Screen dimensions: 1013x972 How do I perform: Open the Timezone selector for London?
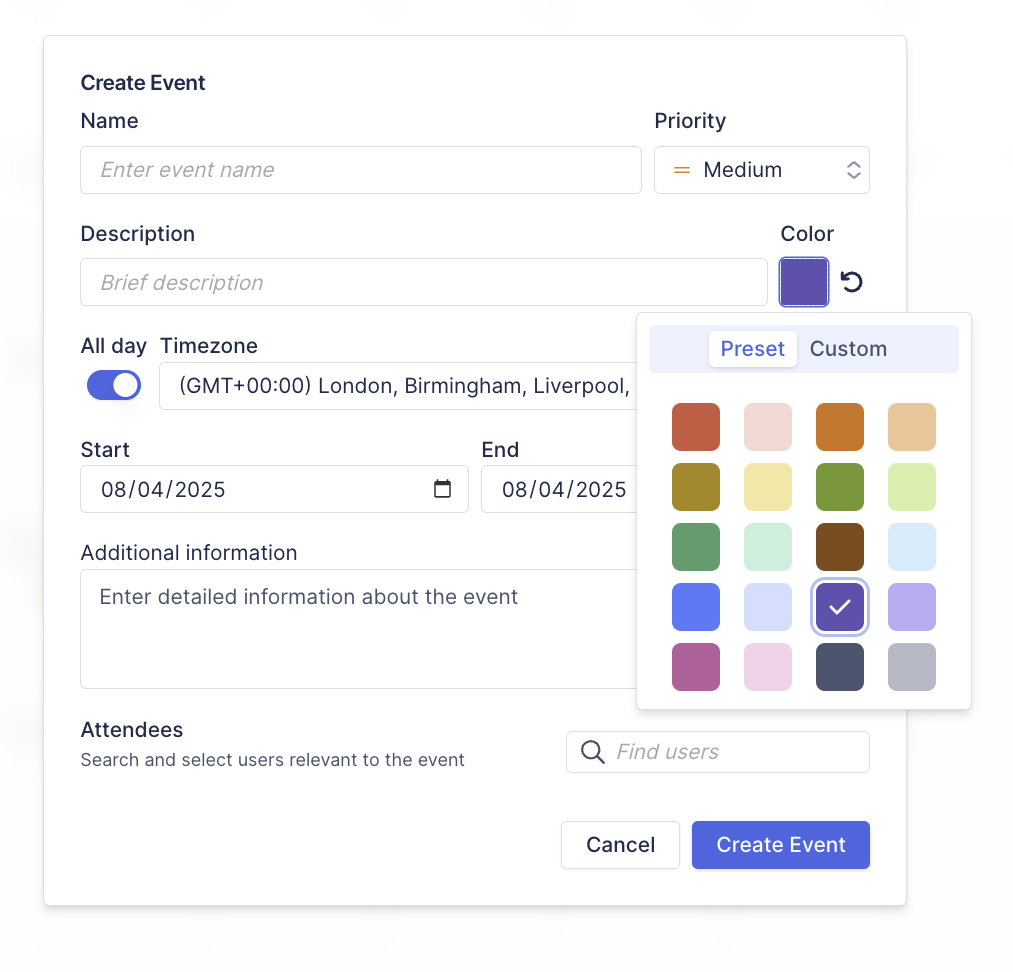(400, 385)
